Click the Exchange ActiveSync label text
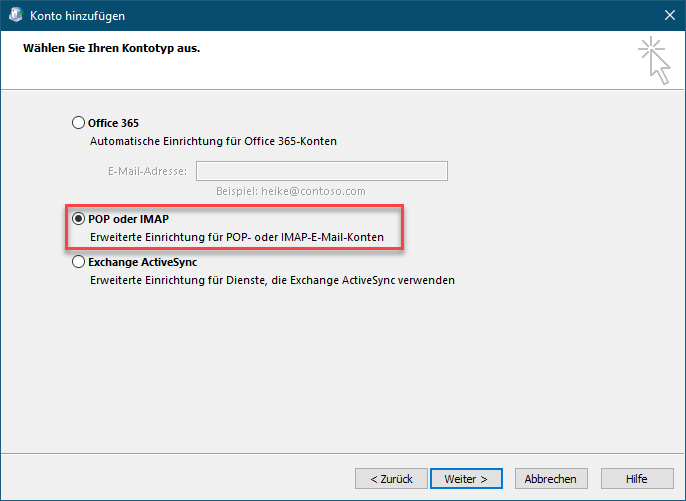This screenshot has width=686, height=501. pos(143,262)
